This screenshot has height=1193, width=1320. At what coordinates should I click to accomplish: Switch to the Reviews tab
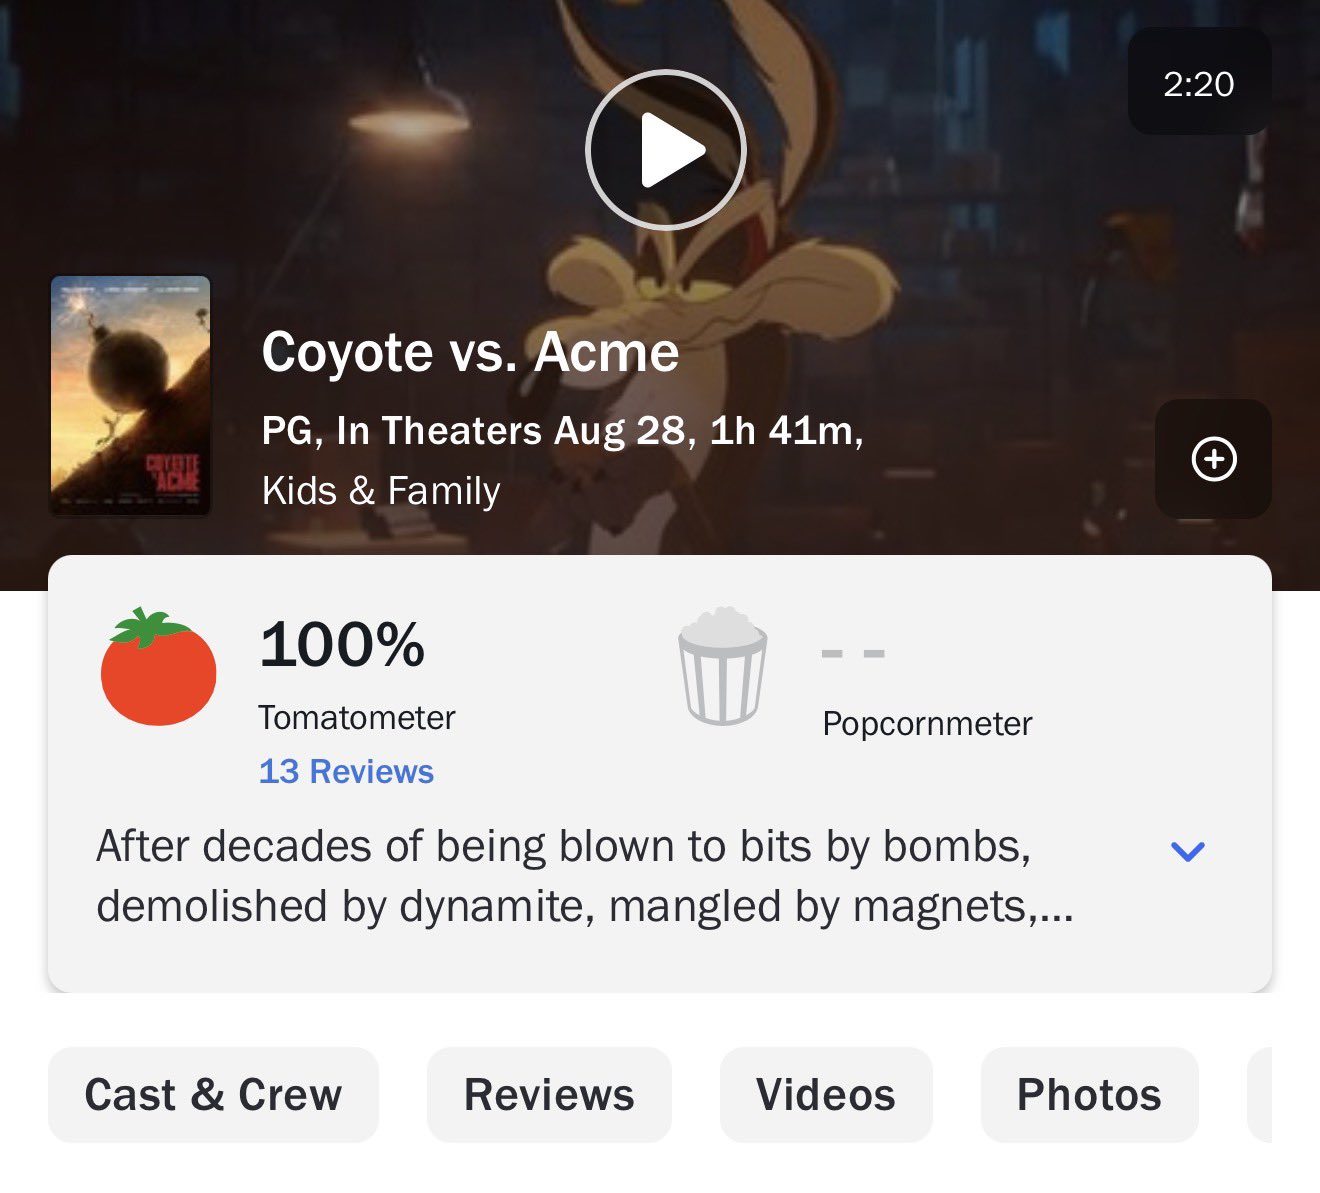(549, 1094)
